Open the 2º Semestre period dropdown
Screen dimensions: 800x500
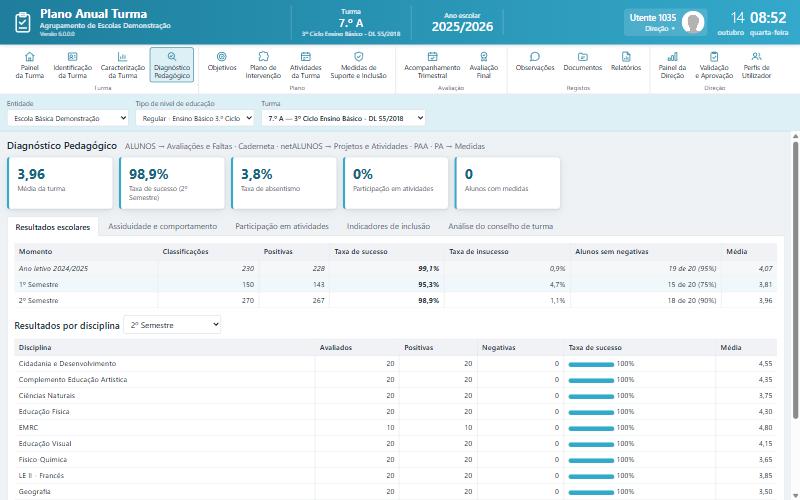coord(172,325)
